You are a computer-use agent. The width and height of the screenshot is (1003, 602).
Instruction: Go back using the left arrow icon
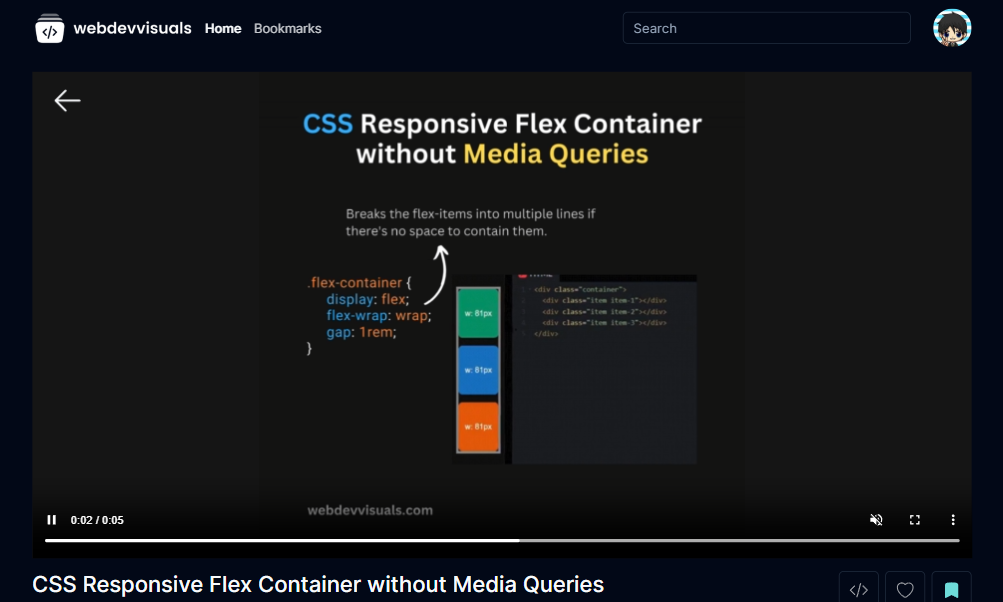pos(67,100)
